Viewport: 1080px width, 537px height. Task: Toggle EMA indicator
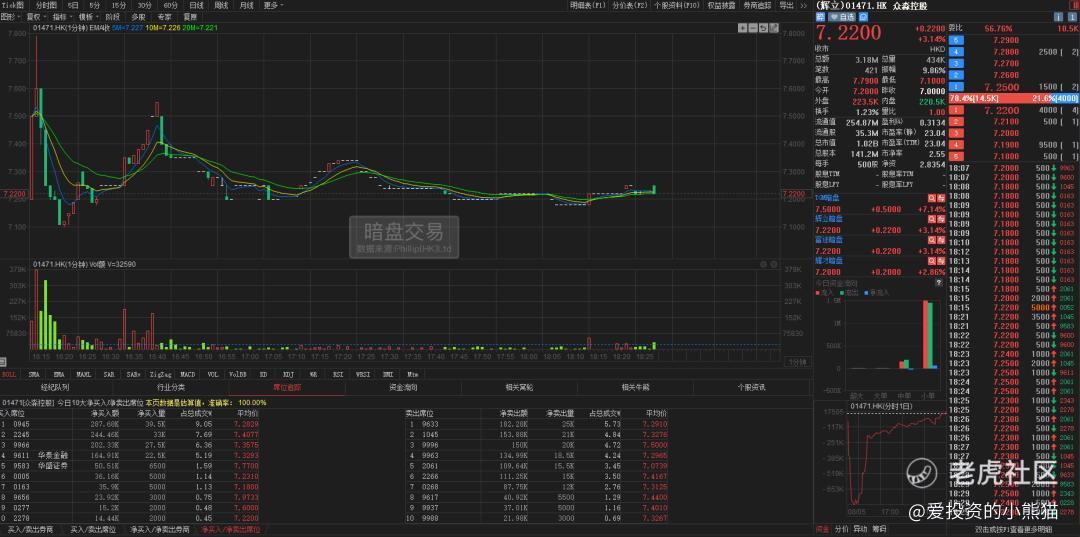tap(59, 375)
